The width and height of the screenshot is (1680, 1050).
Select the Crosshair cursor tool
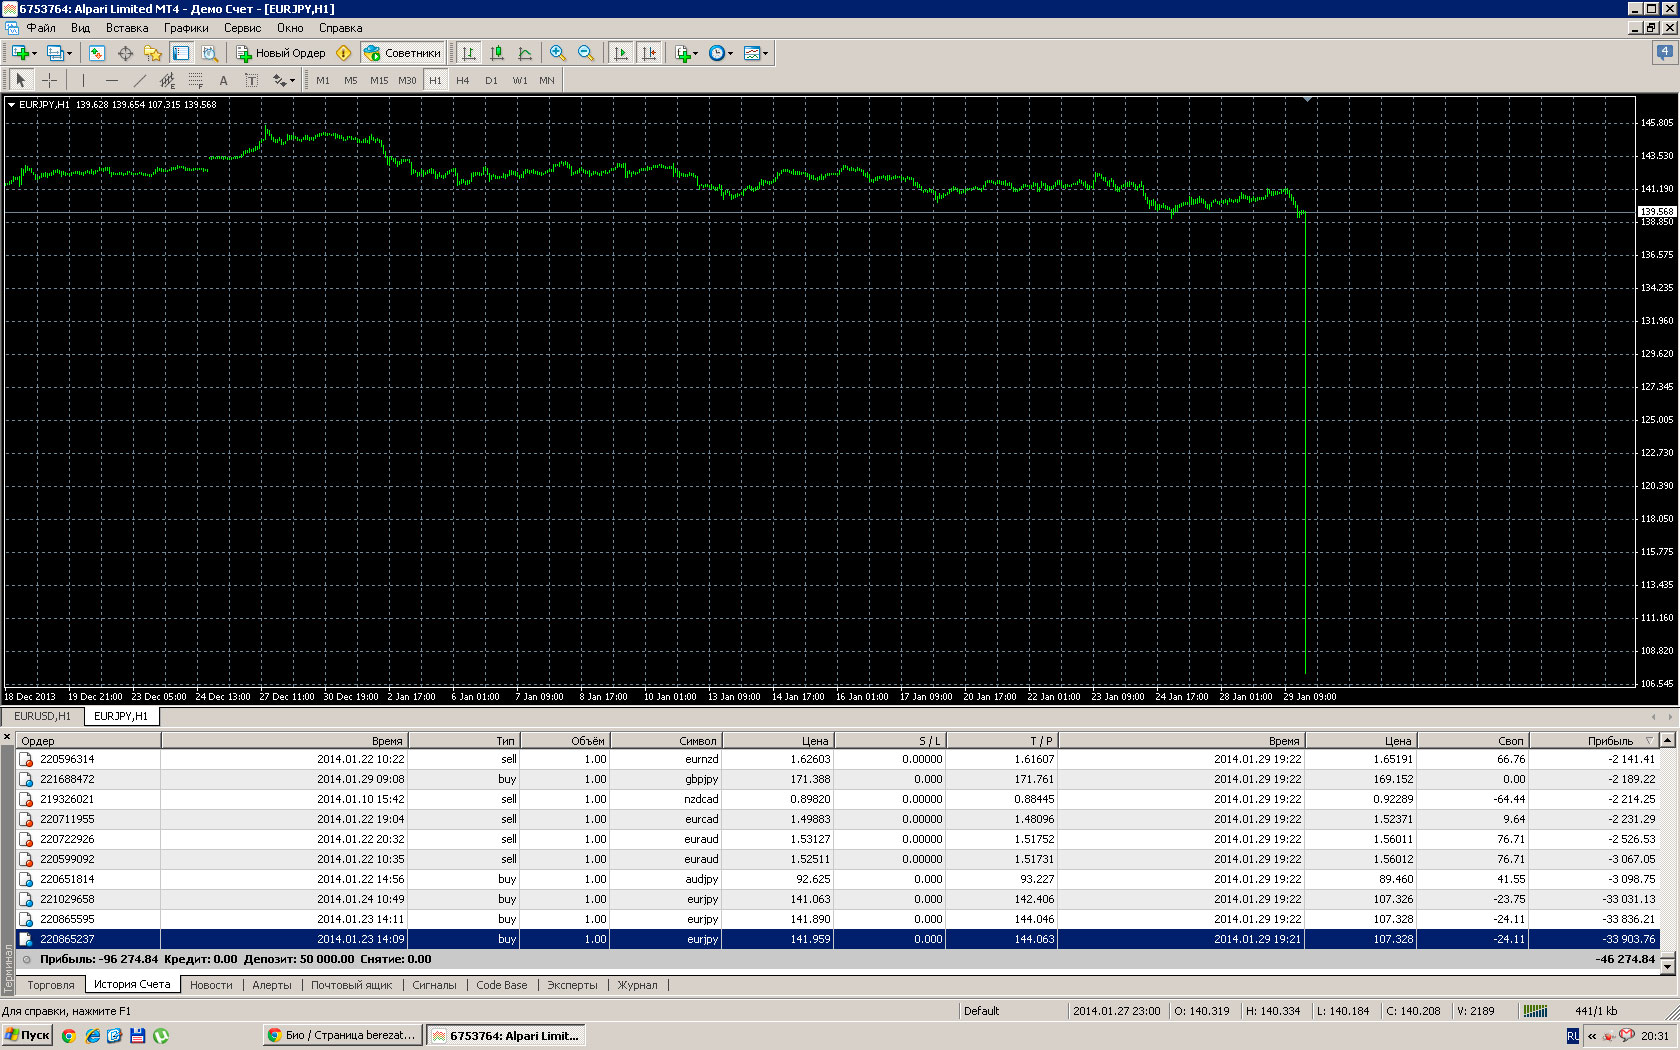(x=49, y=80)
